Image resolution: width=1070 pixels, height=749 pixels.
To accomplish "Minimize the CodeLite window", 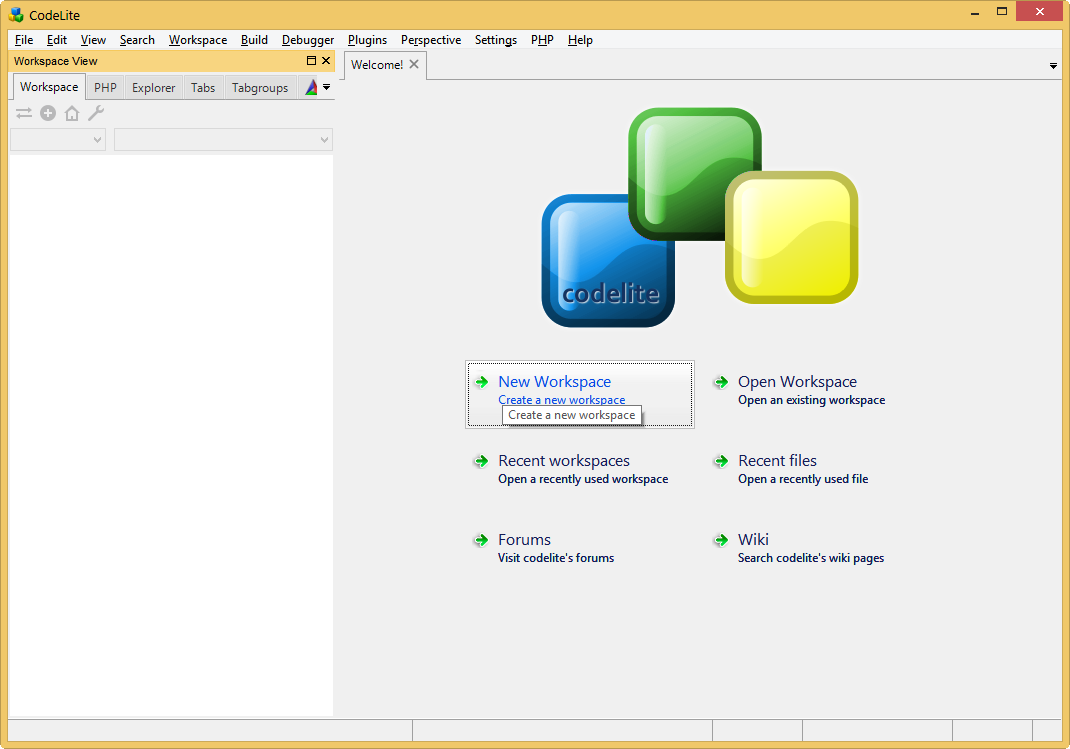I will point(975,12).
